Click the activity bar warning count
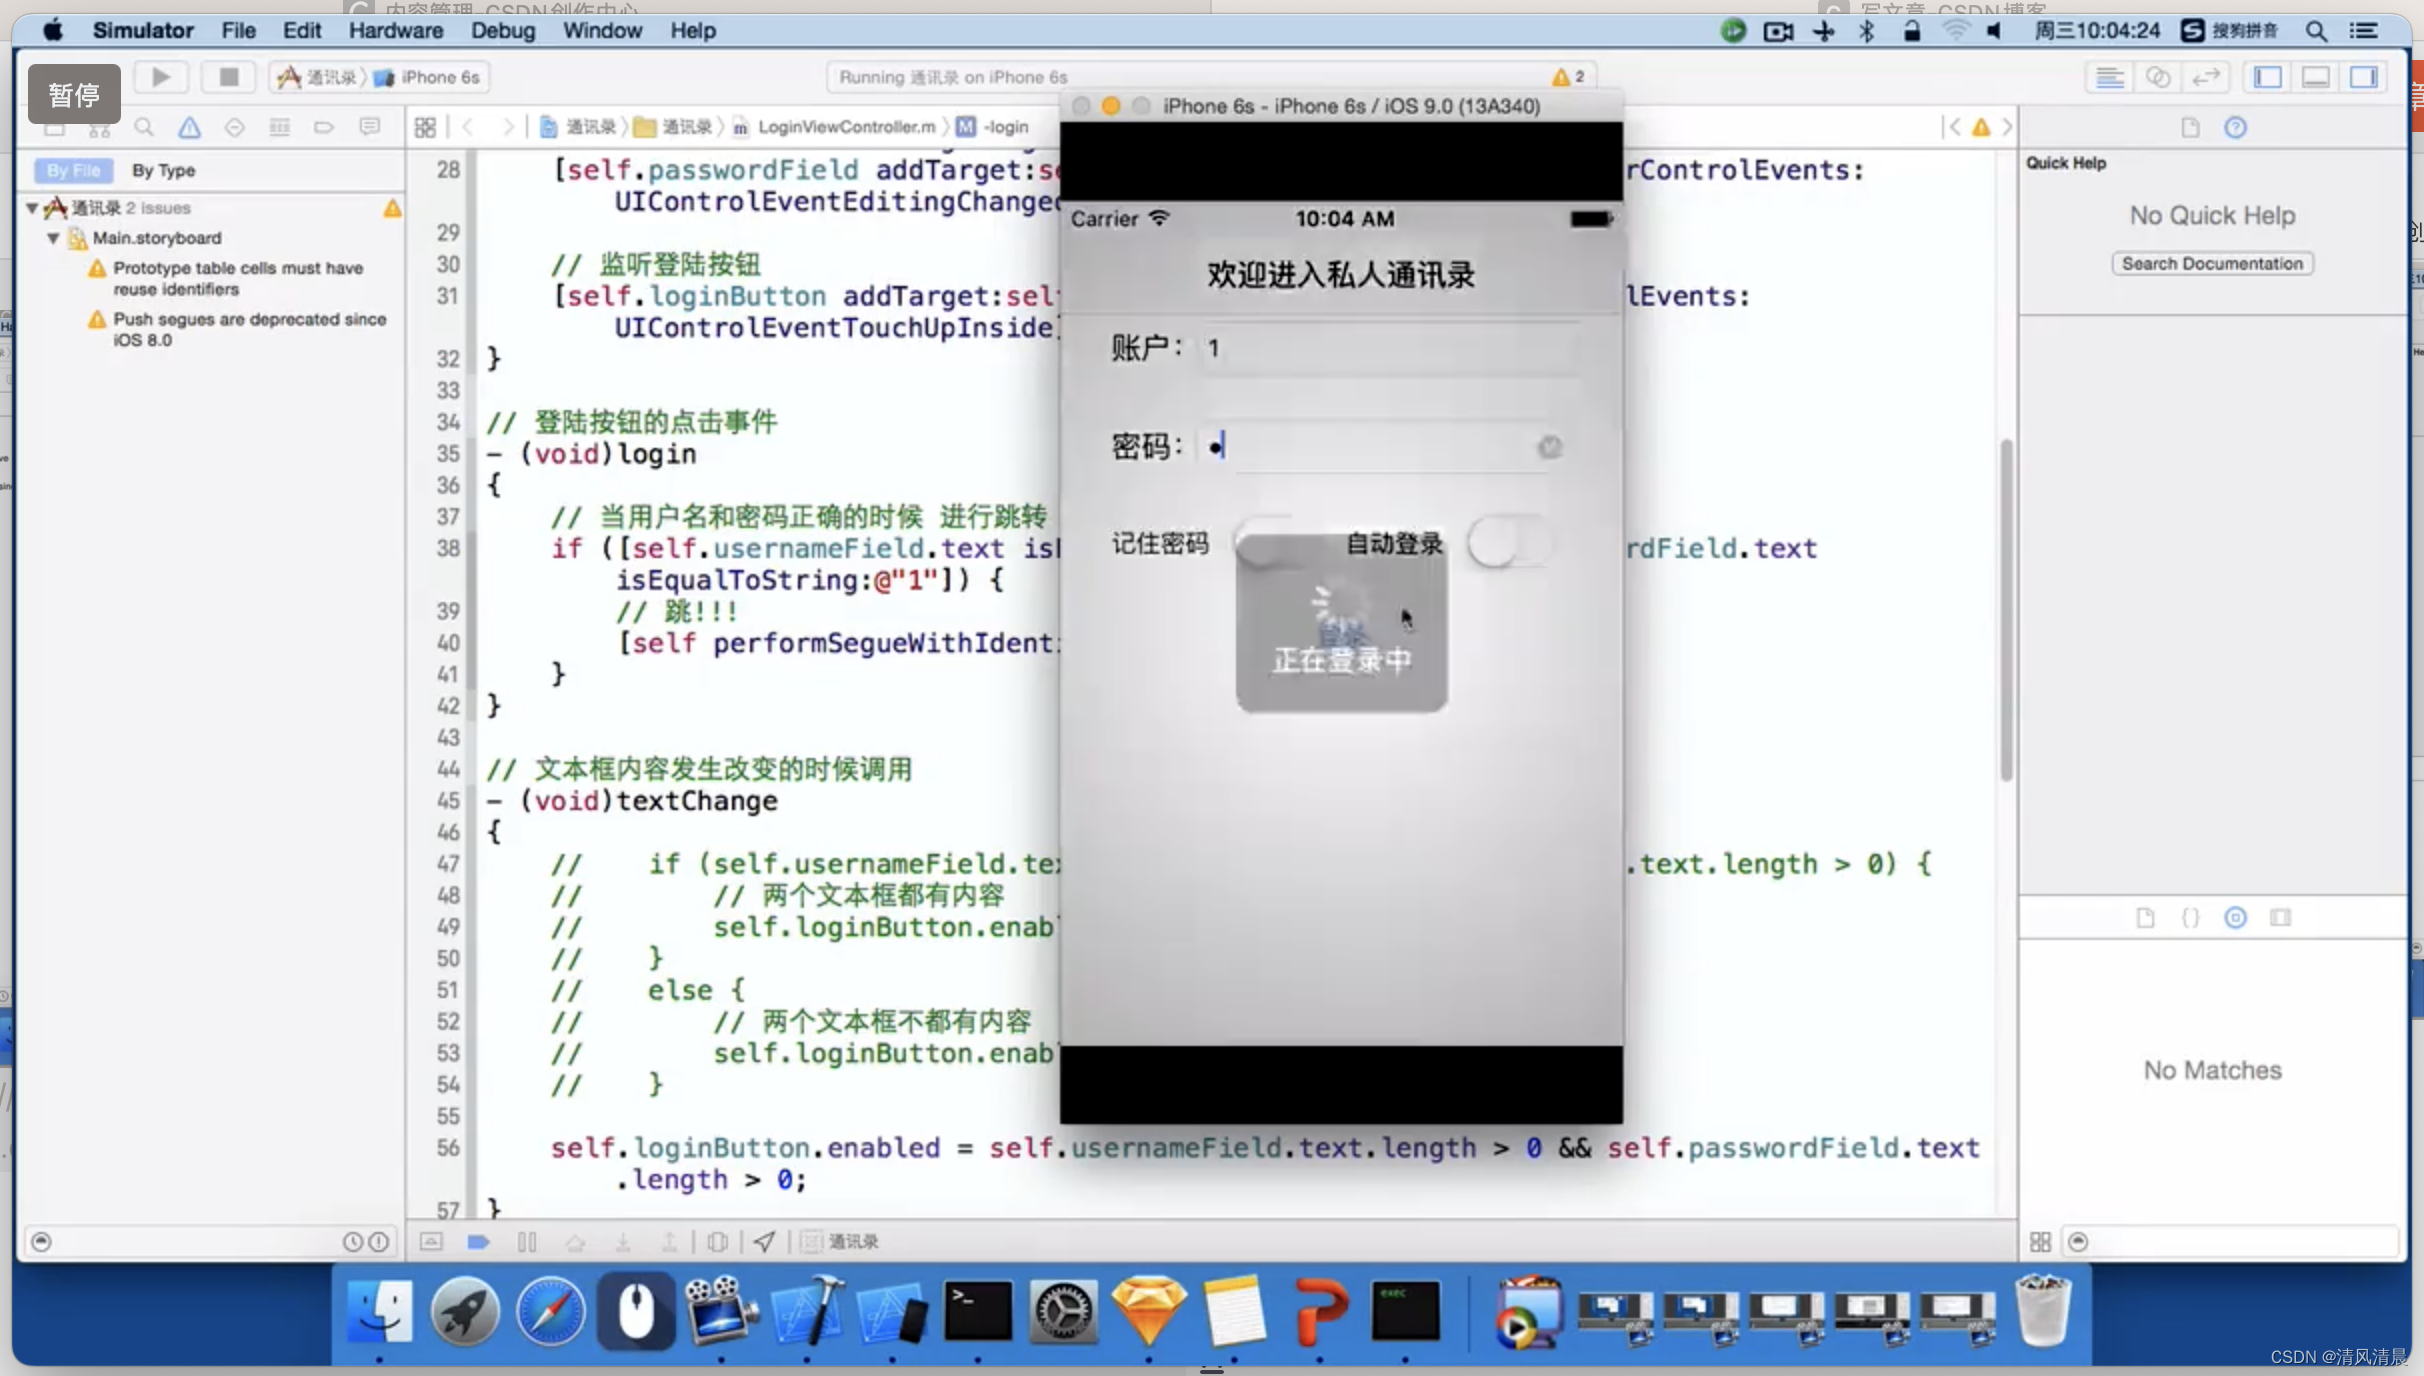The image size is (2424, 1376). click(x=1568, y=77)
